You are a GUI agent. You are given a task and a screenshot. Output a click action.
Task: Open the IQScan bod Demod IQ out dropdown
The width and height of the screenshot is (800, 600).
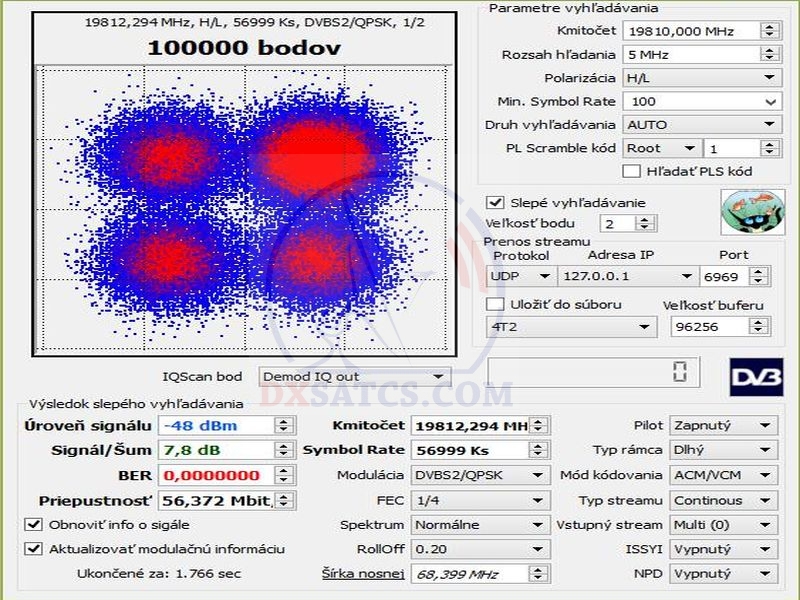[353, 377]
